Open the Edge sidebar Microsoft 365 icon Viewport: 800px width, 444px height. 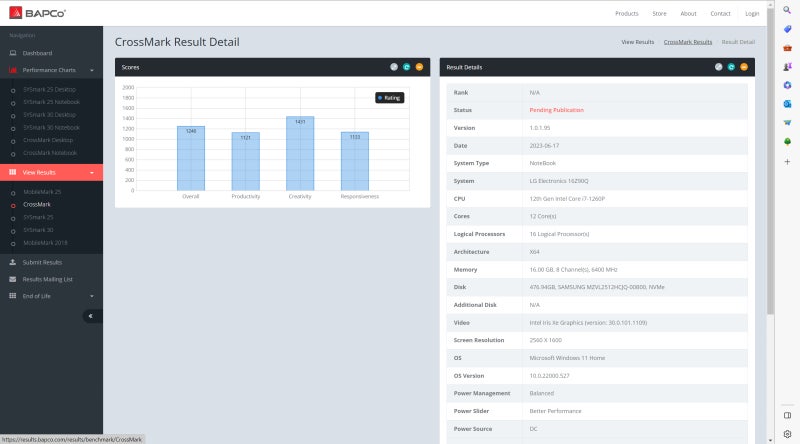click(787, 85)
